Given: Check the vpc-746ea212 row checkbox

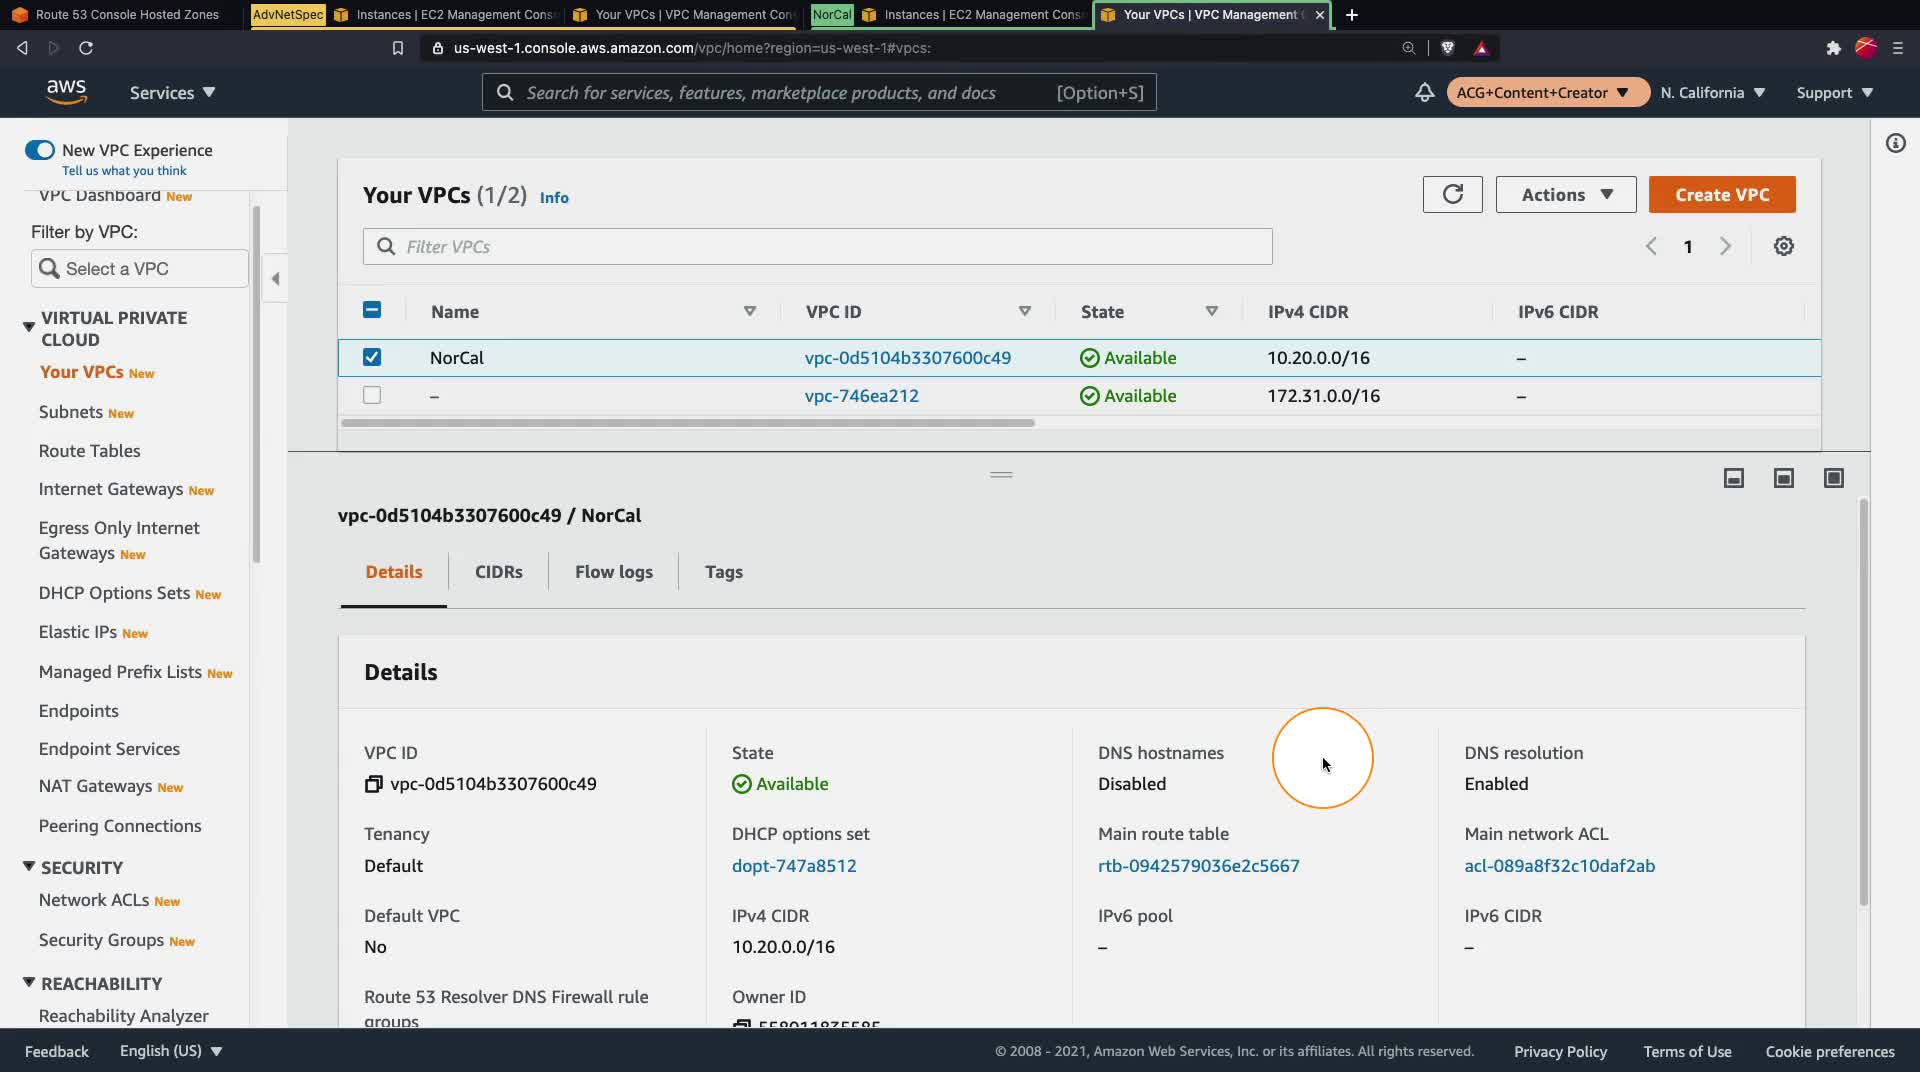Looking at the screenshot, I should [x=372, y=395].
